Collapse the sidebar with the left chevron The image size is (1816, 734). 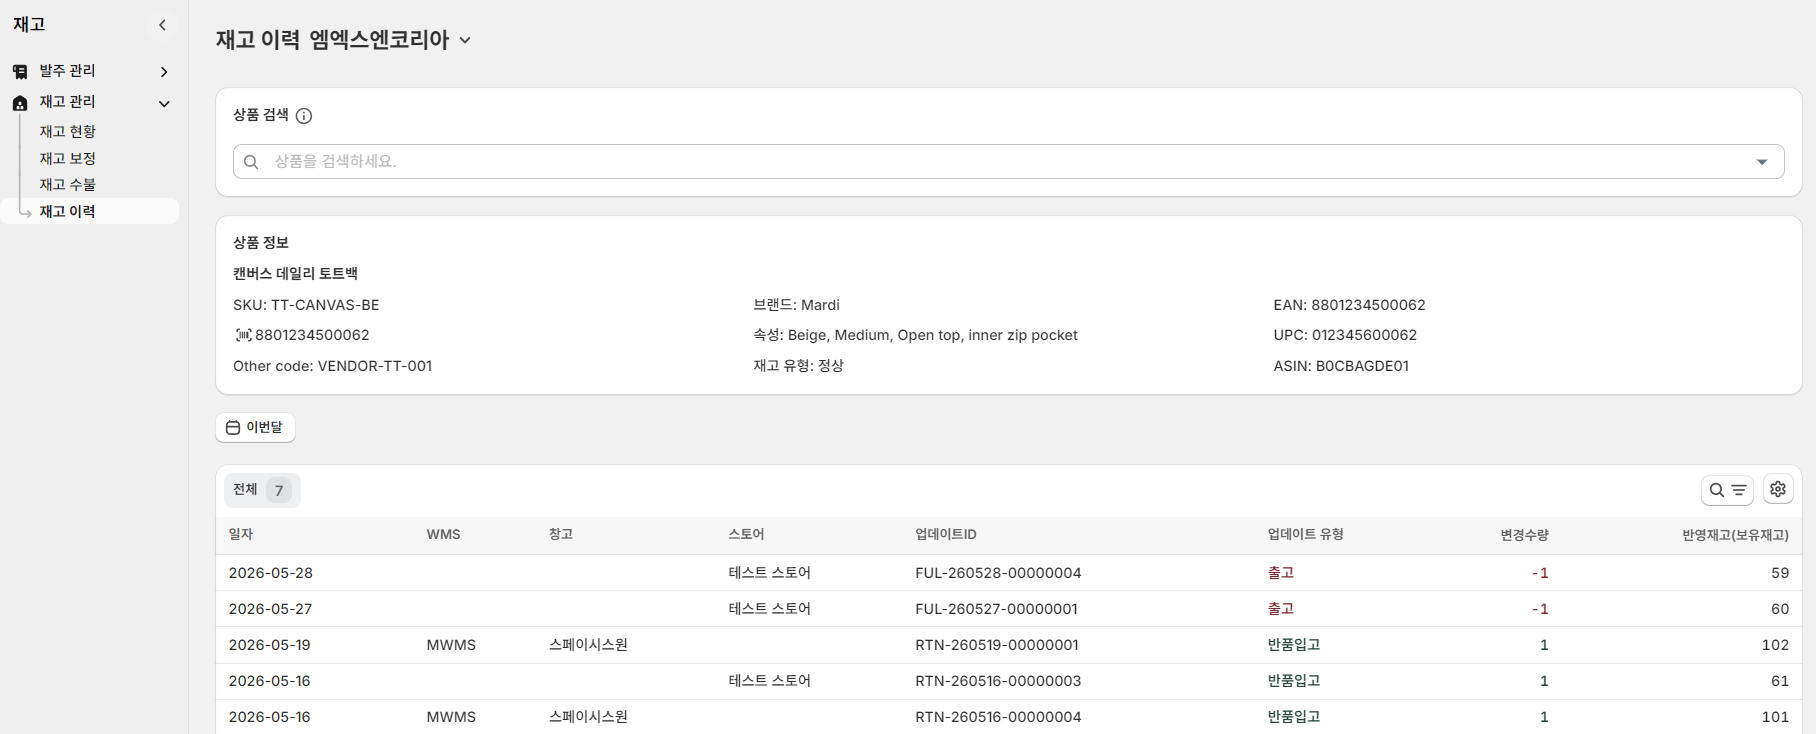162,25
